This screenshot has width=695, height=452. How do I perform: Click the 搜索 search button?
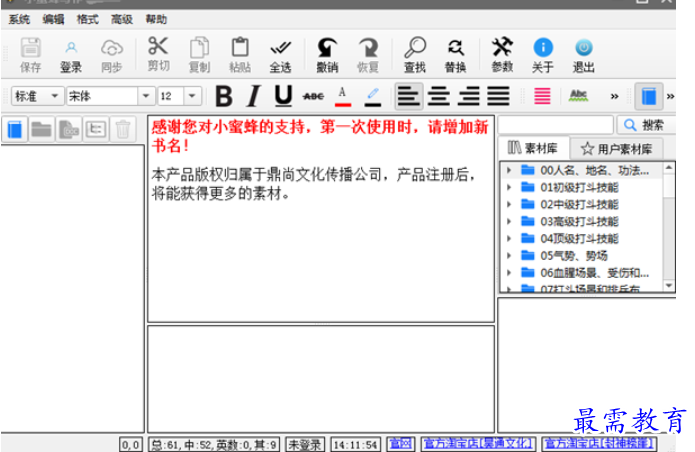[x=646, y=125]
